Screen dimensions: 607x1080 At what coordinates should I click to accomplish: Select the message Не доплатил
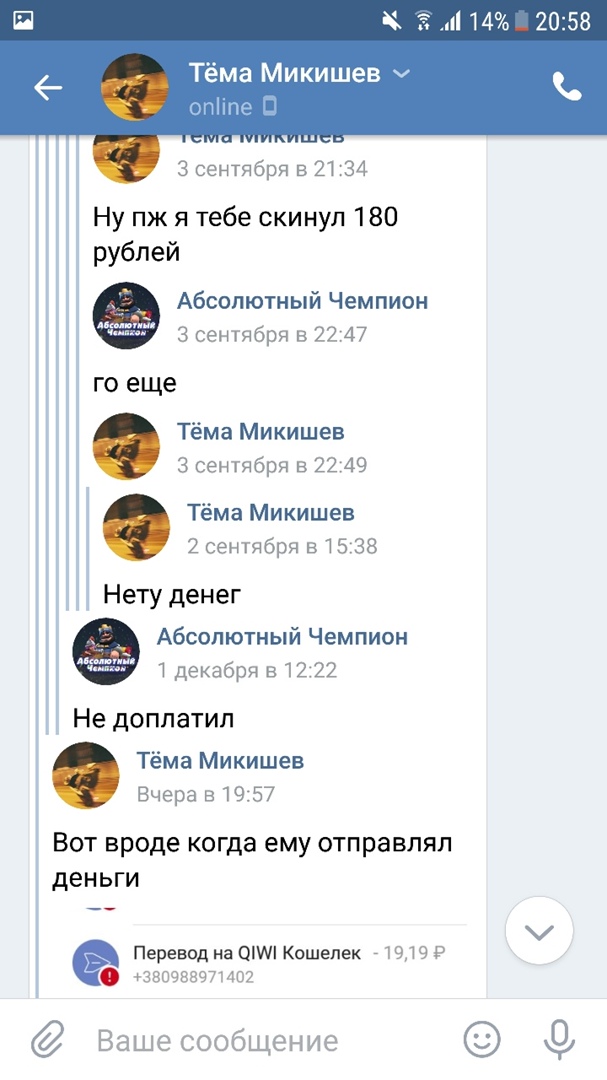(153, 718)
